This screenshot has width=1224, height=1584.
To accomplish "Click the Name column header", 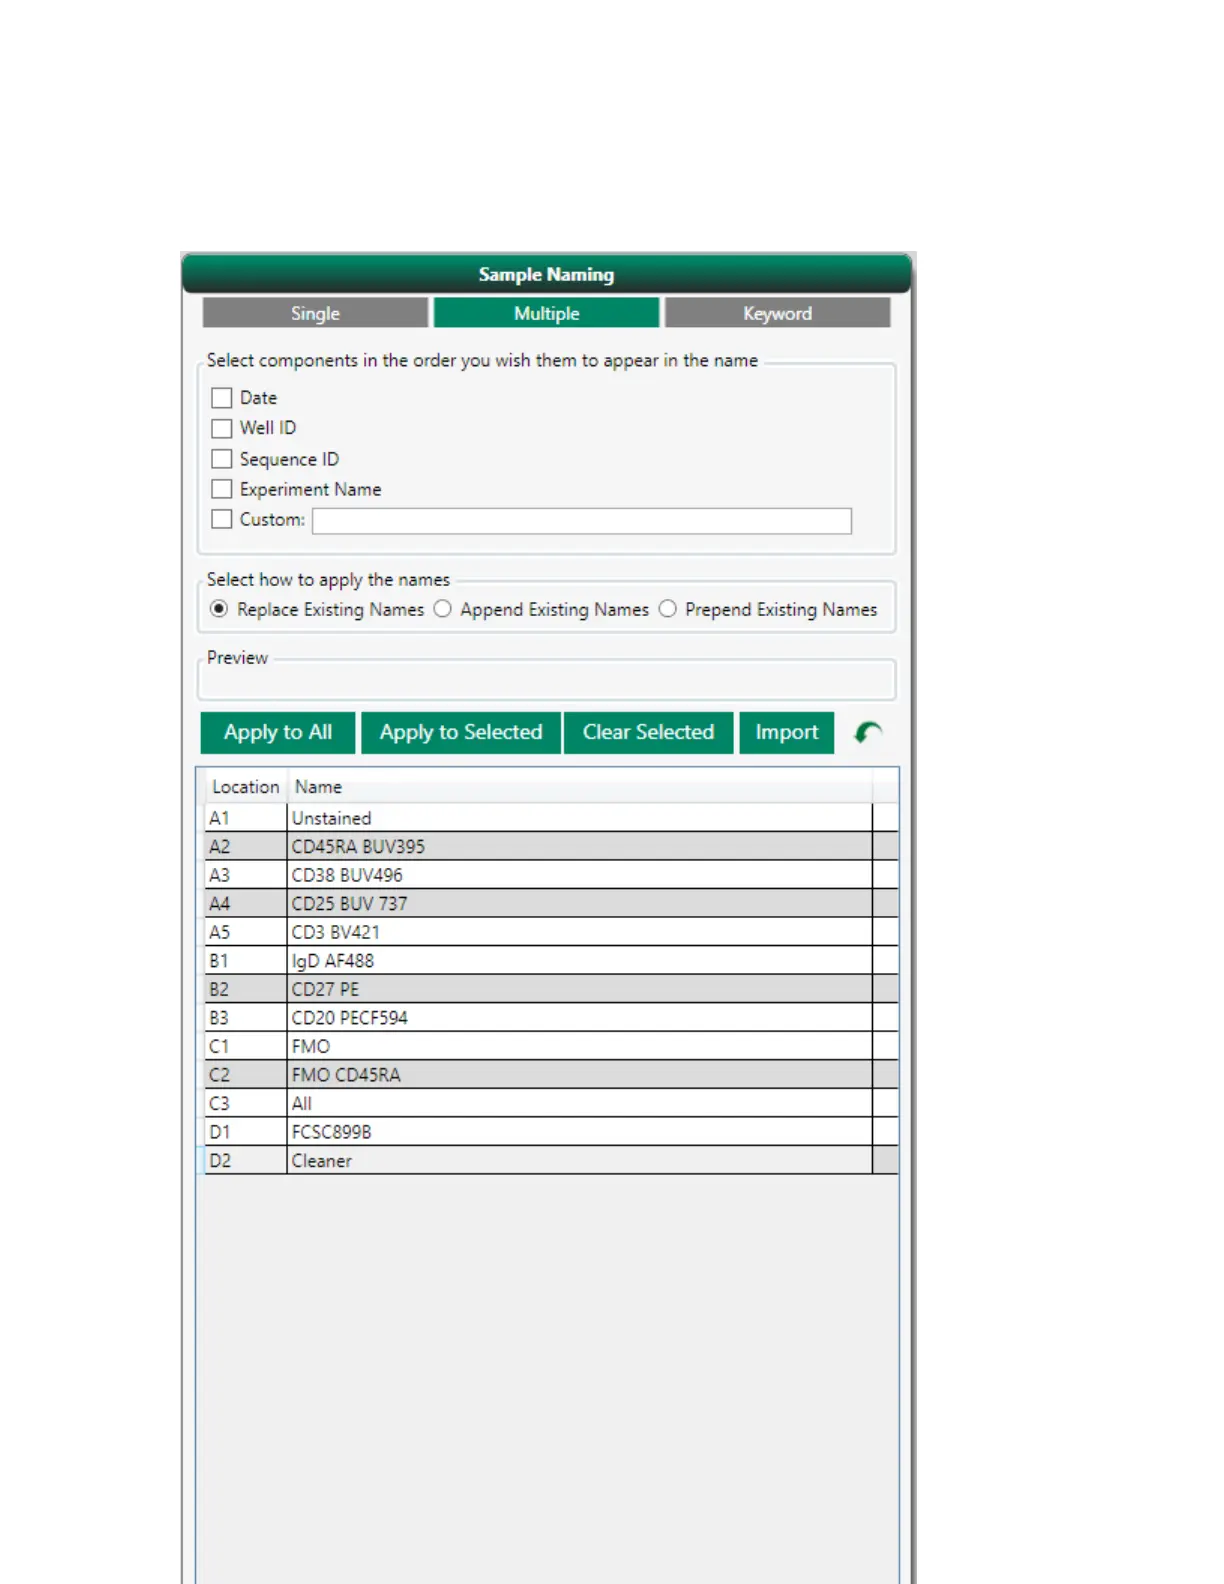I will point(579,787).
